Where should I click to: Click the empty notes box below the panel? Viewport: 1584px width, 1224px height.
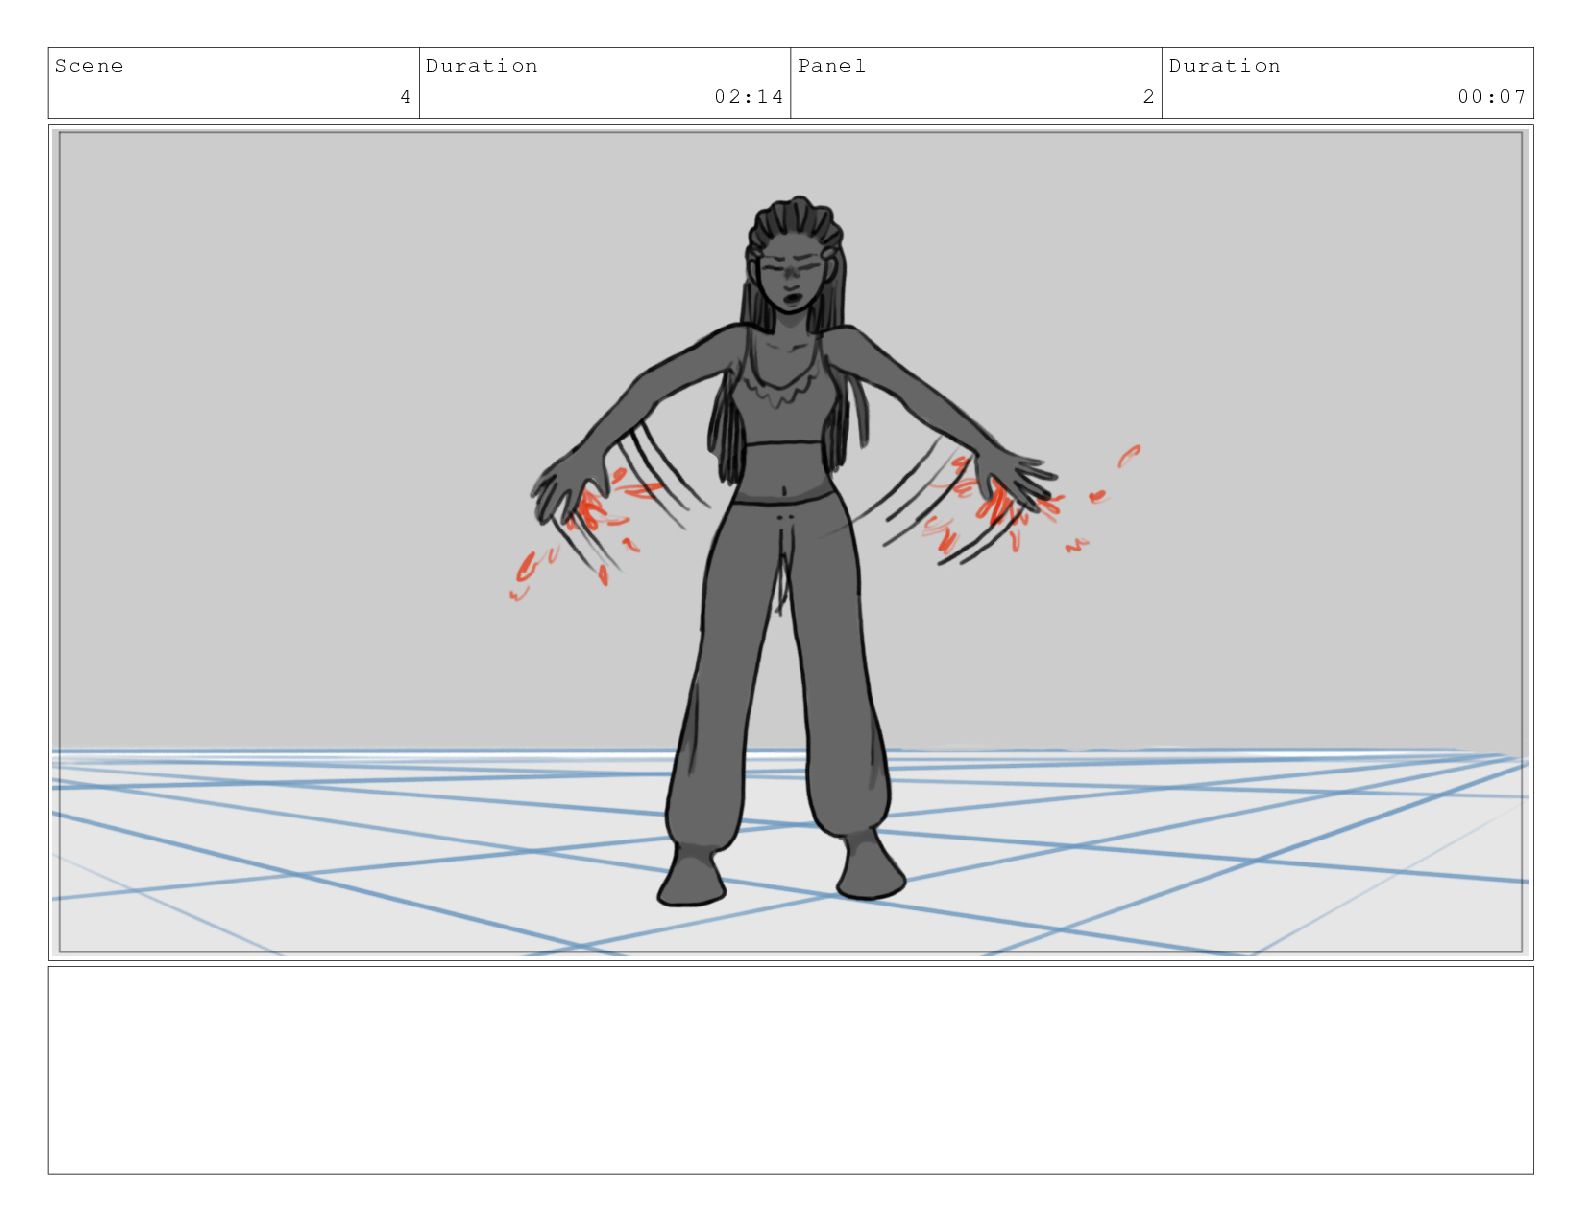[x=790, y=1070]
